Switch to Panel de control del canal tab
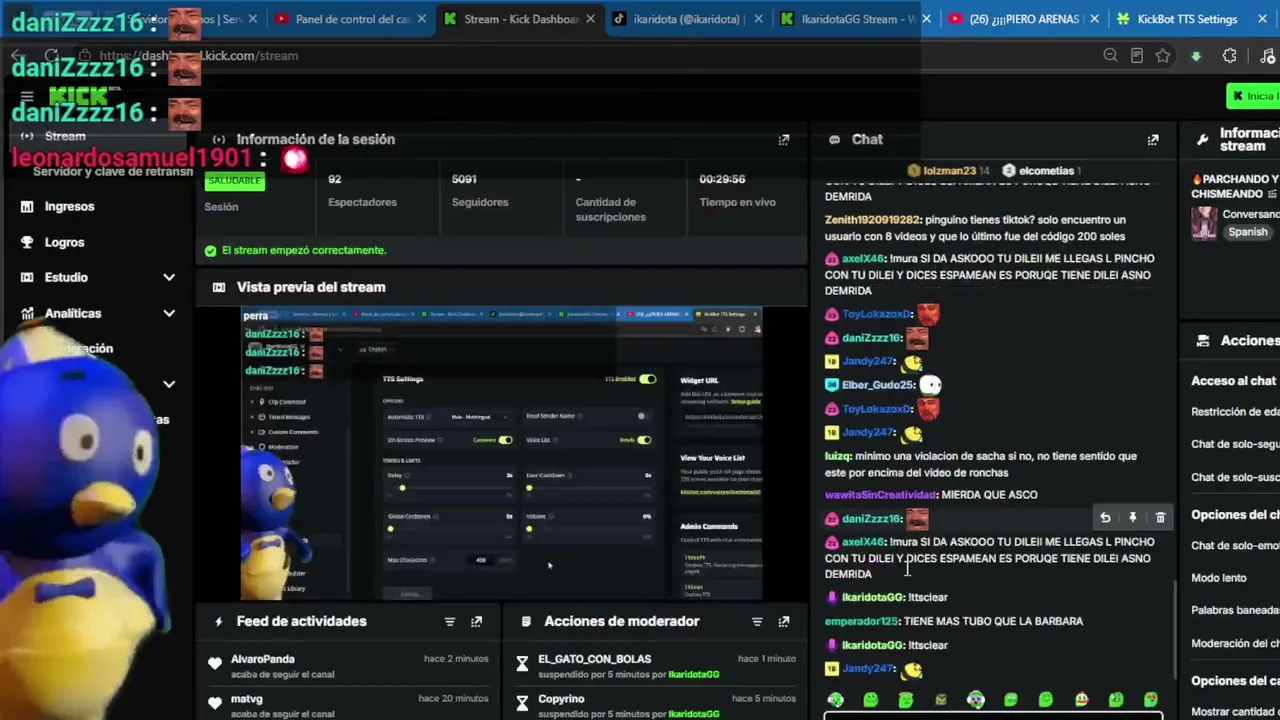This screenshot has width=1280, height=720. [351, 19]
